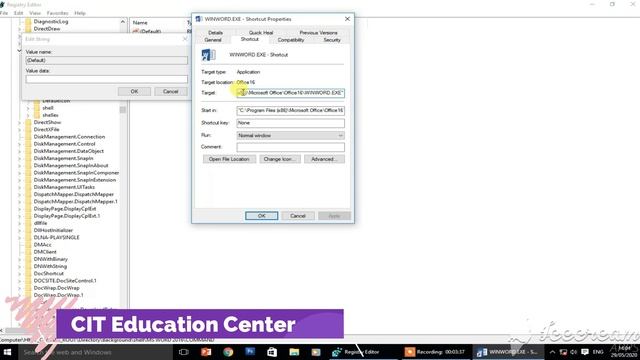
Task: Expand the DNWithBinary tree node
Action: click(x=20, y=259)
